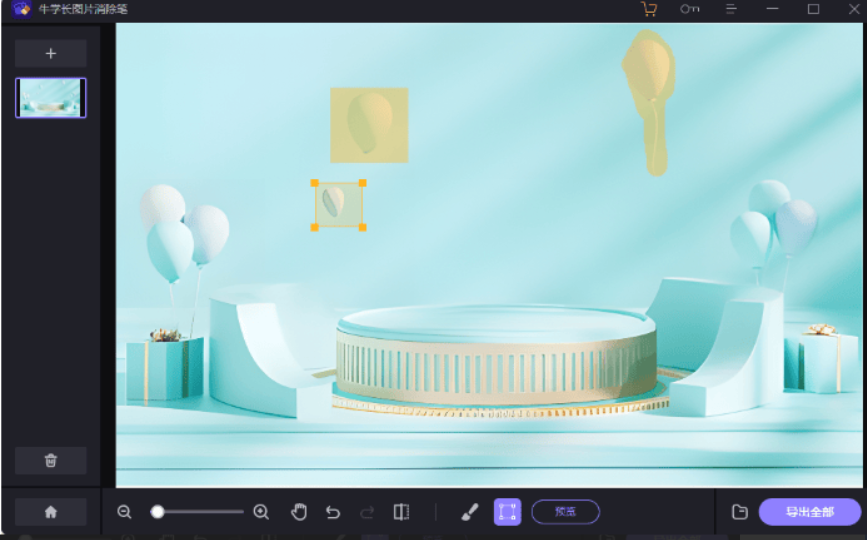The image size is (867, 540).
Task: Go to home screen via house icon
Action: pos(50,512)
